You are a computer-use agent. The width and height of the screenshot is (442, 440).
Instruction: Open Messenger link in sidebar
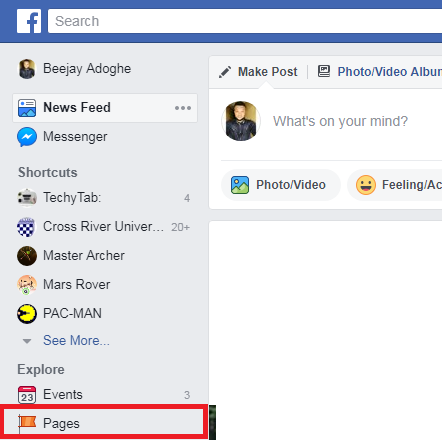[75, 137]
